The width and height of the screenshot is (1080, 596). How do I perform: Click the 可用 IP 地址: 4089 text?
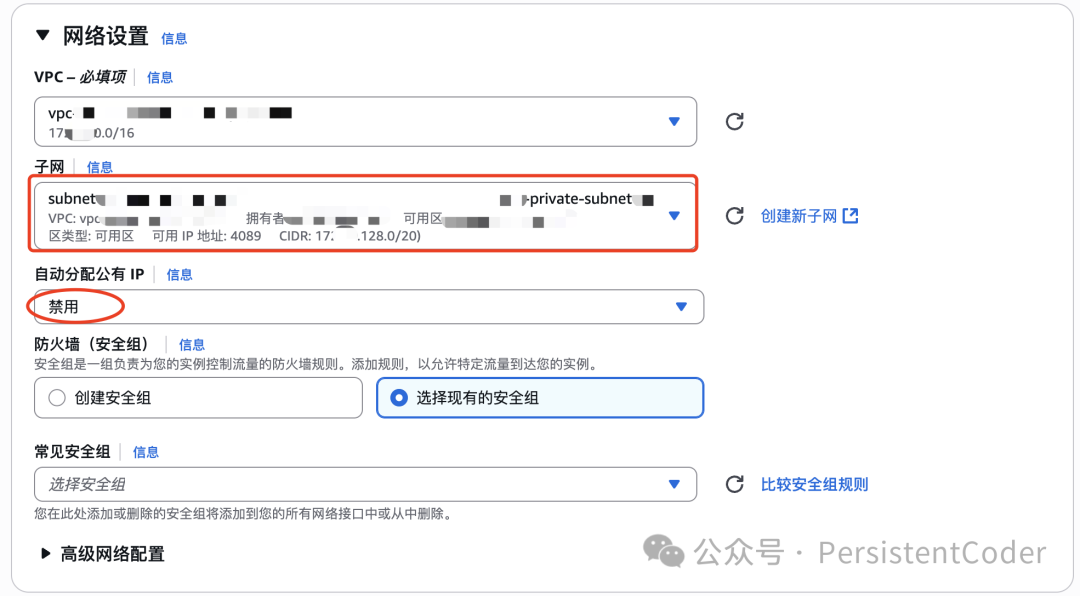point(207,236)
